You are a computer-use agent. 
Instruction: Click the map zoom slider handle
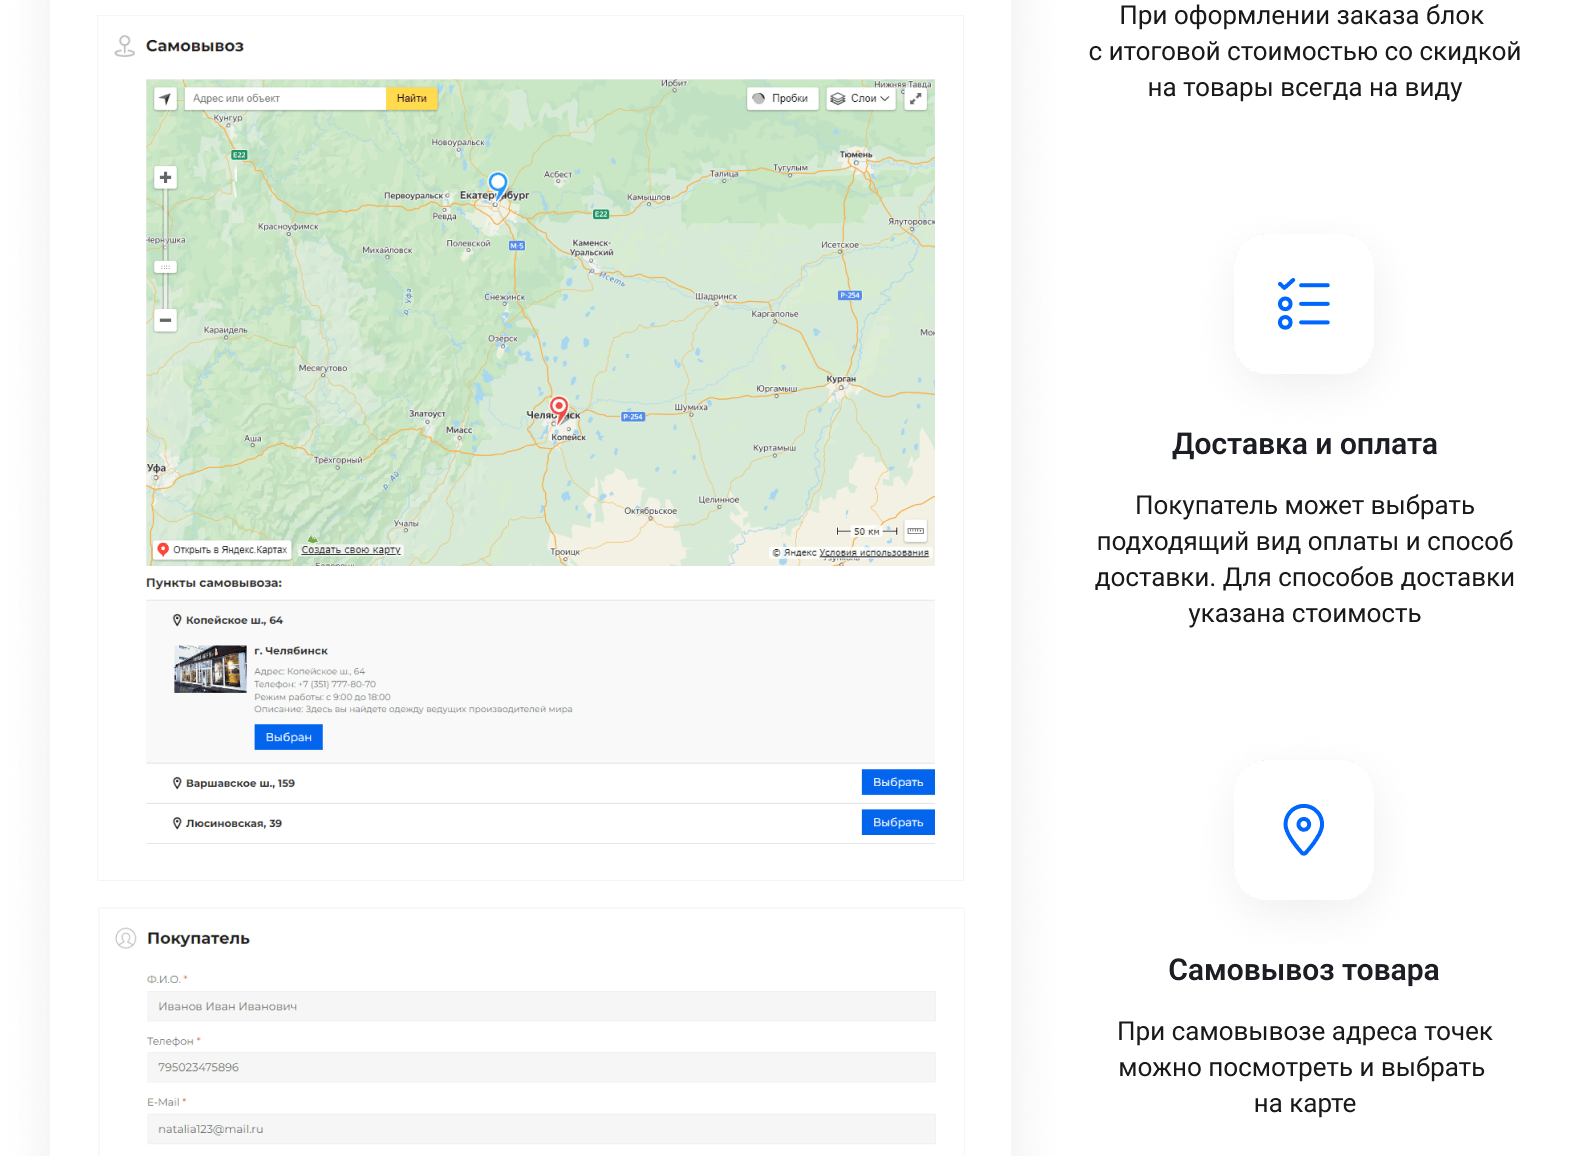(x=166, y=267)
